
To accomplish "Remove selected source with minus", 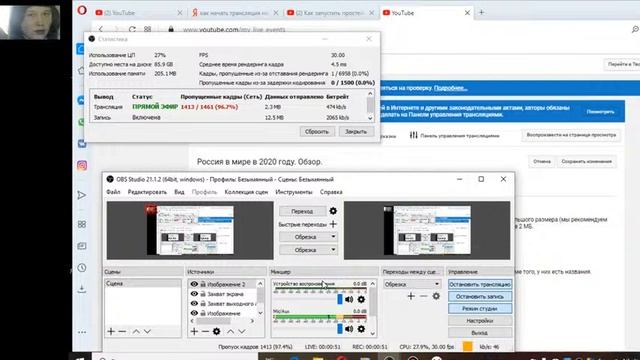I will point(205,331).
